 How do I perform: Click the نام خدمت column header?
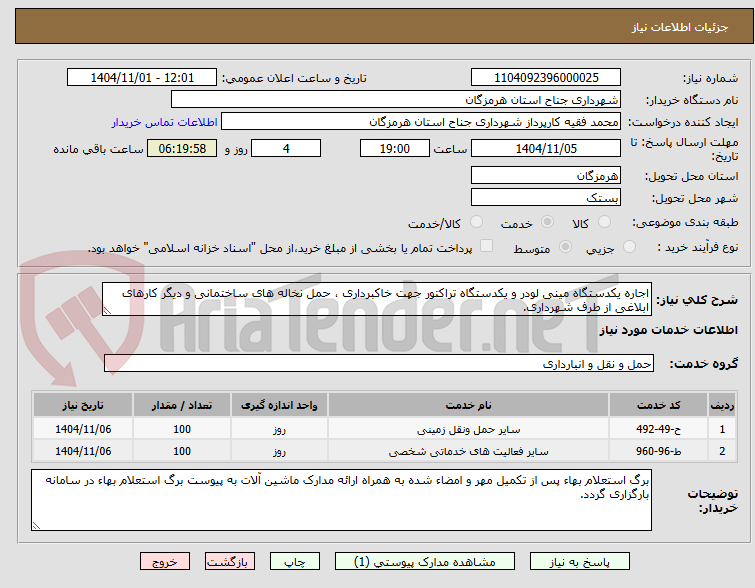pos(469,405)
